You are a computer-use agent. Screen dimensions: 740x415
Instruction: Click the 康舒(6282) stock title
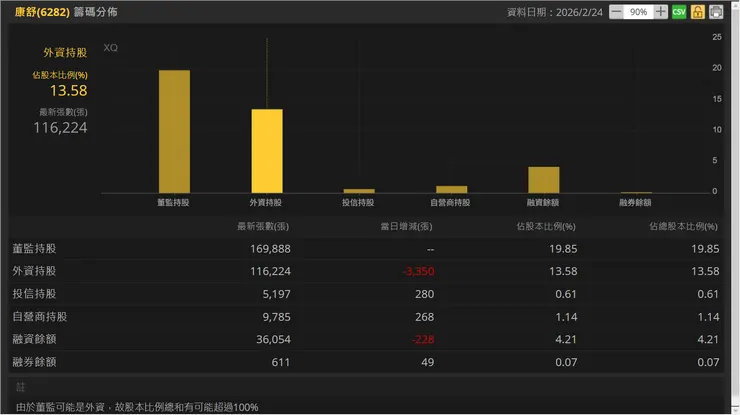(42, 12)
